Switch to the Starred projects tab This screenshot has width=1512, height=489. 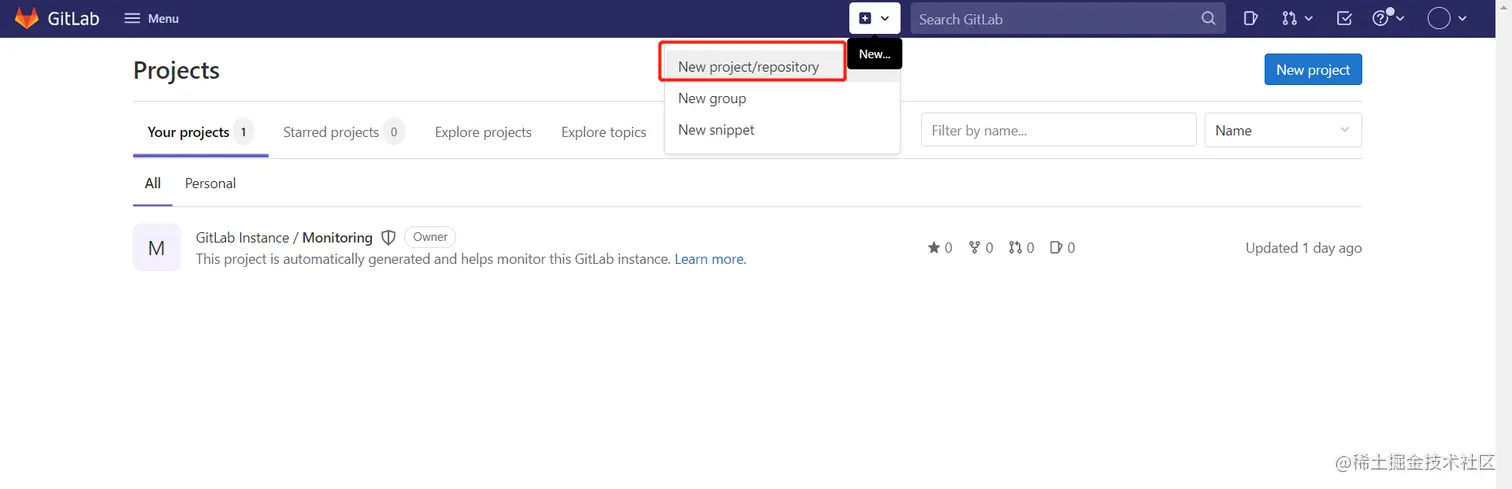(343, 132)
